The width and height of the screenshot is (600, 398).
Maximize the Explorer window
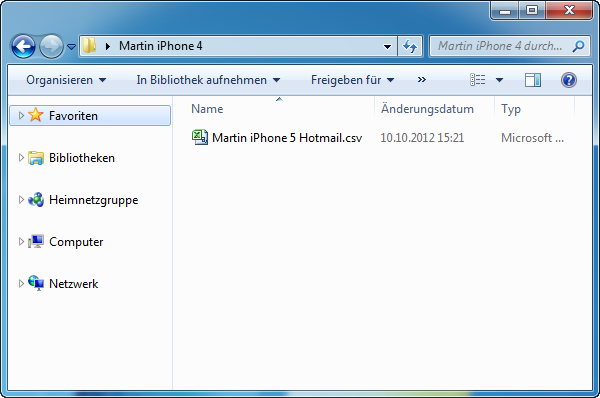(532, 11)
